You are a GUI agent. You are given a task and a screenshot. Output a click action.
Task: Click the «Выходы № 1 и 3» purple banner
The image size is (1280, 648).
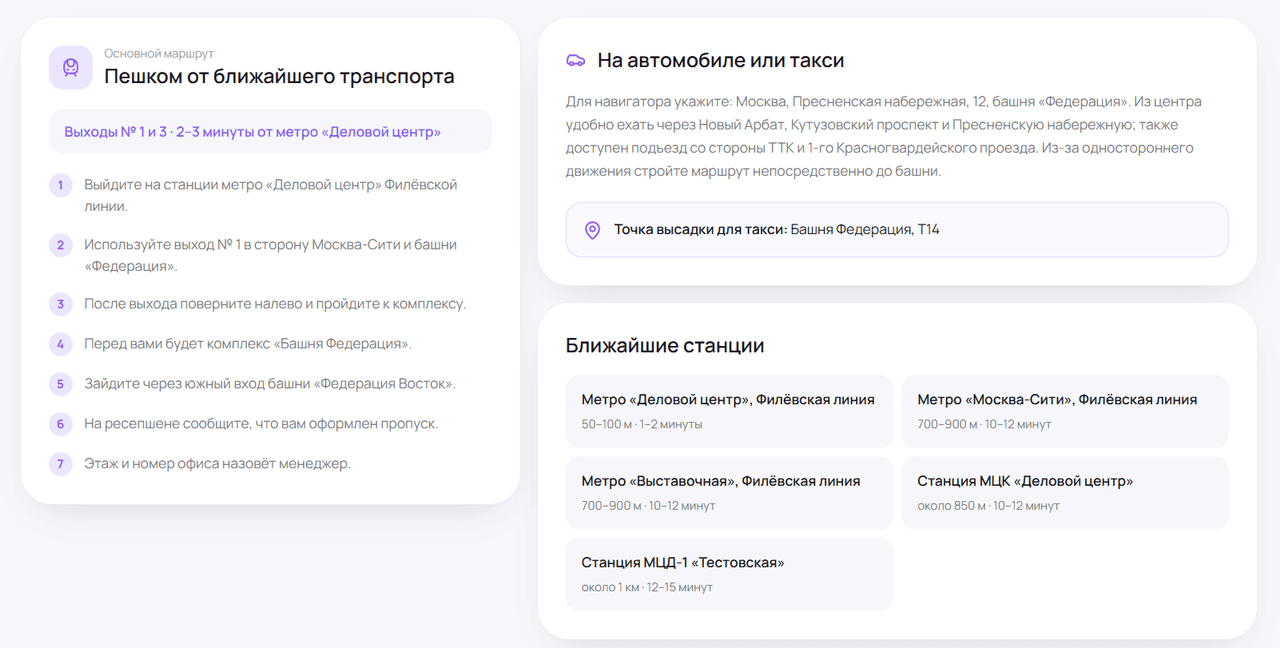pos(270,131)
